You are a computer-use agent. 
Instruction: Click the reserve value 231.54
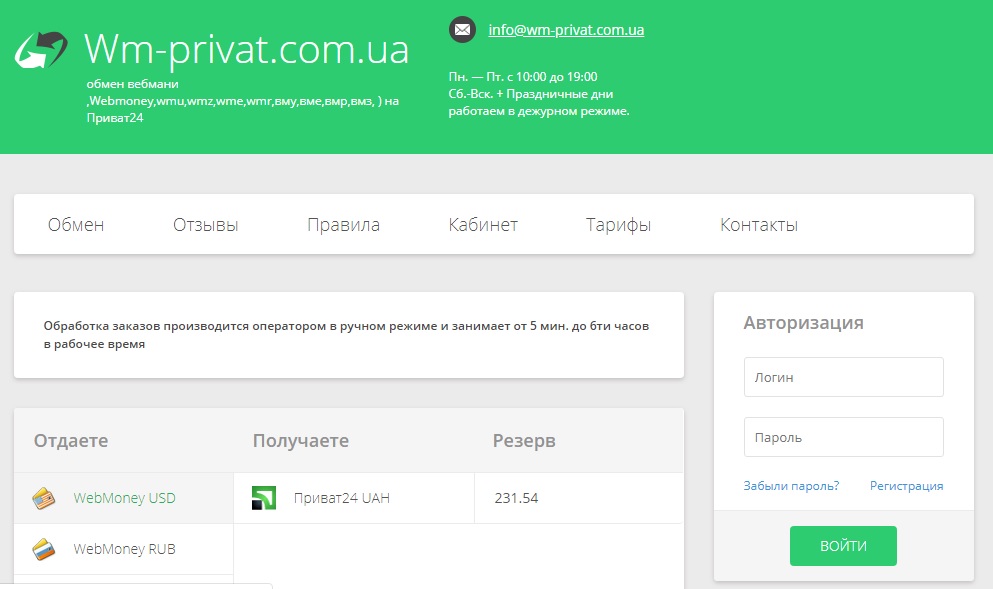pos(516,498)
